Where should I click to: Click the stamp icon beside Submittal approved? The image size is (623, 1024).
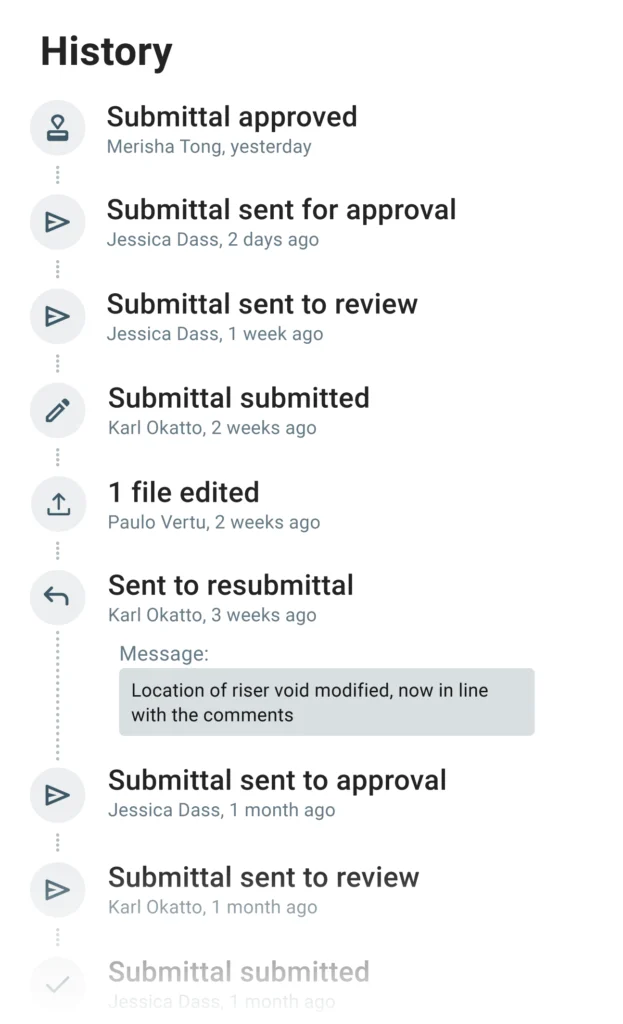[57, 128]
